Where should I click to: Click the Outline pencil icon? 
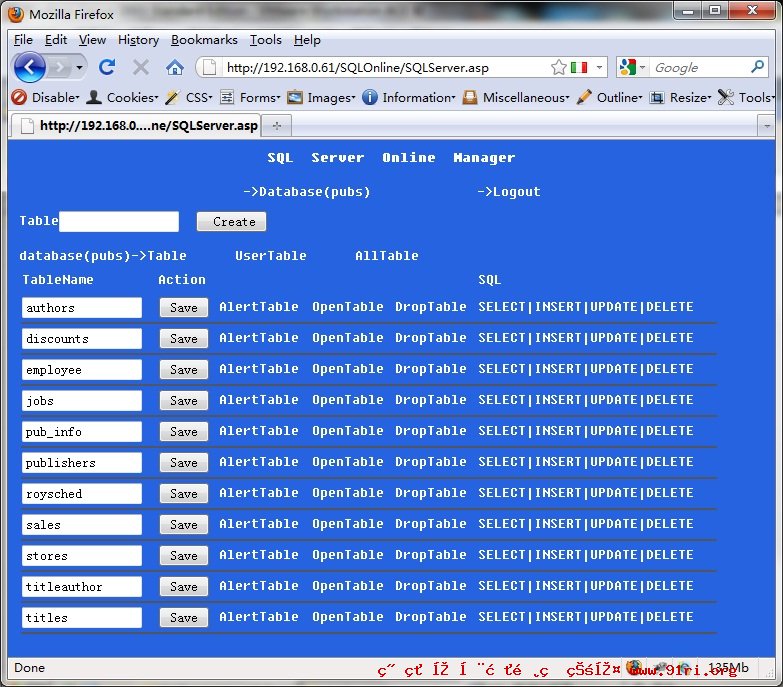click(584, 97)
